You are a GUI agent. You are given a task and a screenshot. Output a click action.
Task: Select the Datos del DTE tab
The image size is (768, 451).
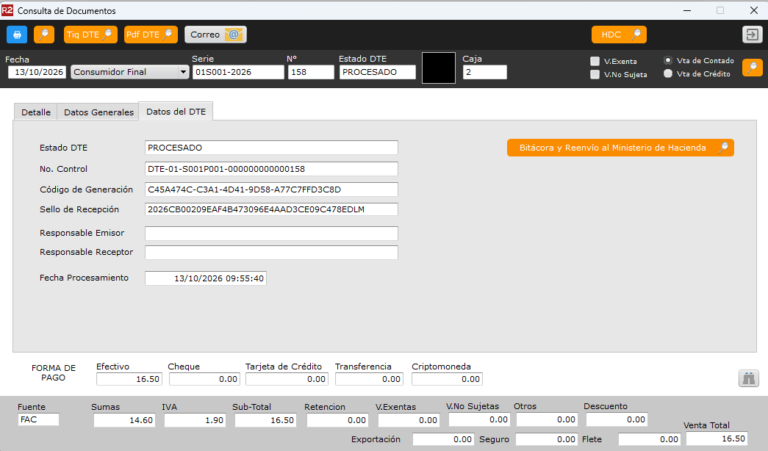(176, 112)
